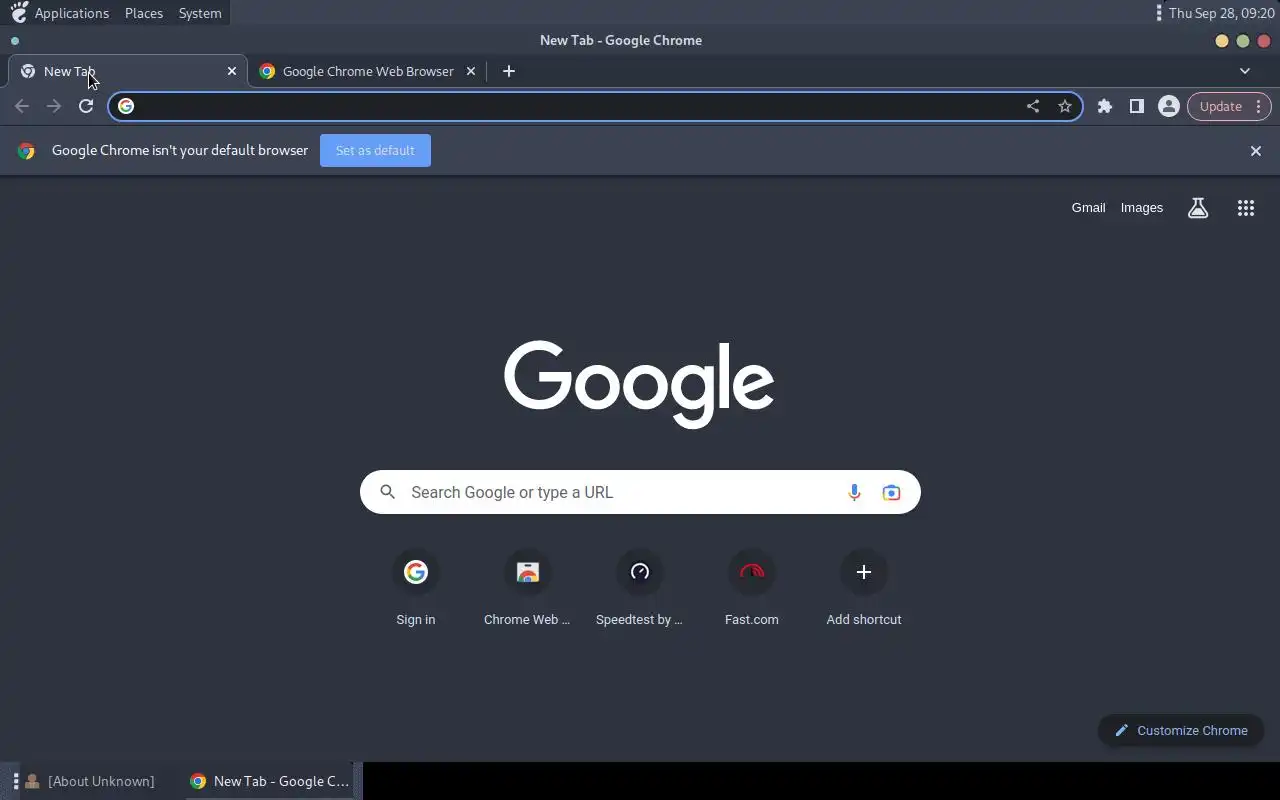
Task: Open the tab search chevron
Action: click(x=1245, y=71)
